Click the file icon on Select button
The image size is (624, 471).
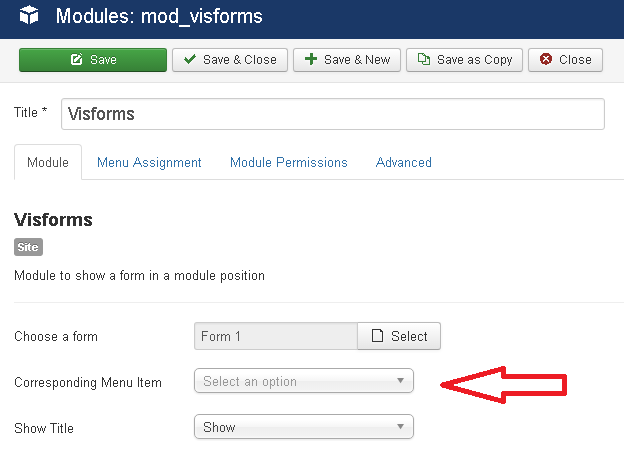(377, 336)
